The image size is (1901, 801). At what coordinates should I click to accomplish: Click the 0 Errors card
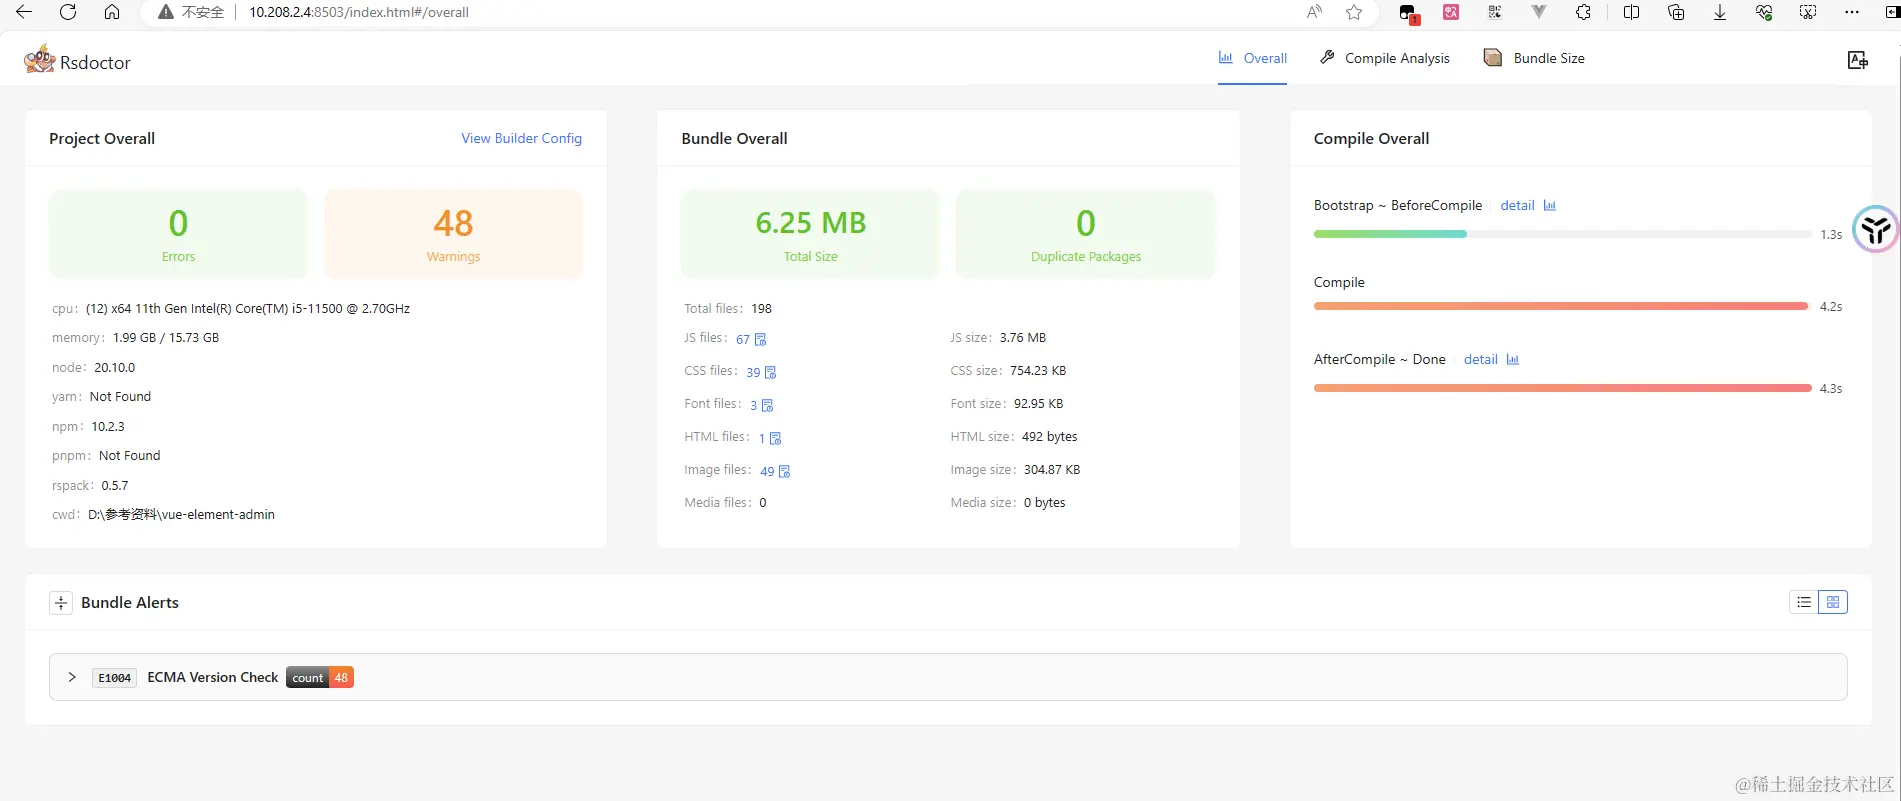pos(178,234)
